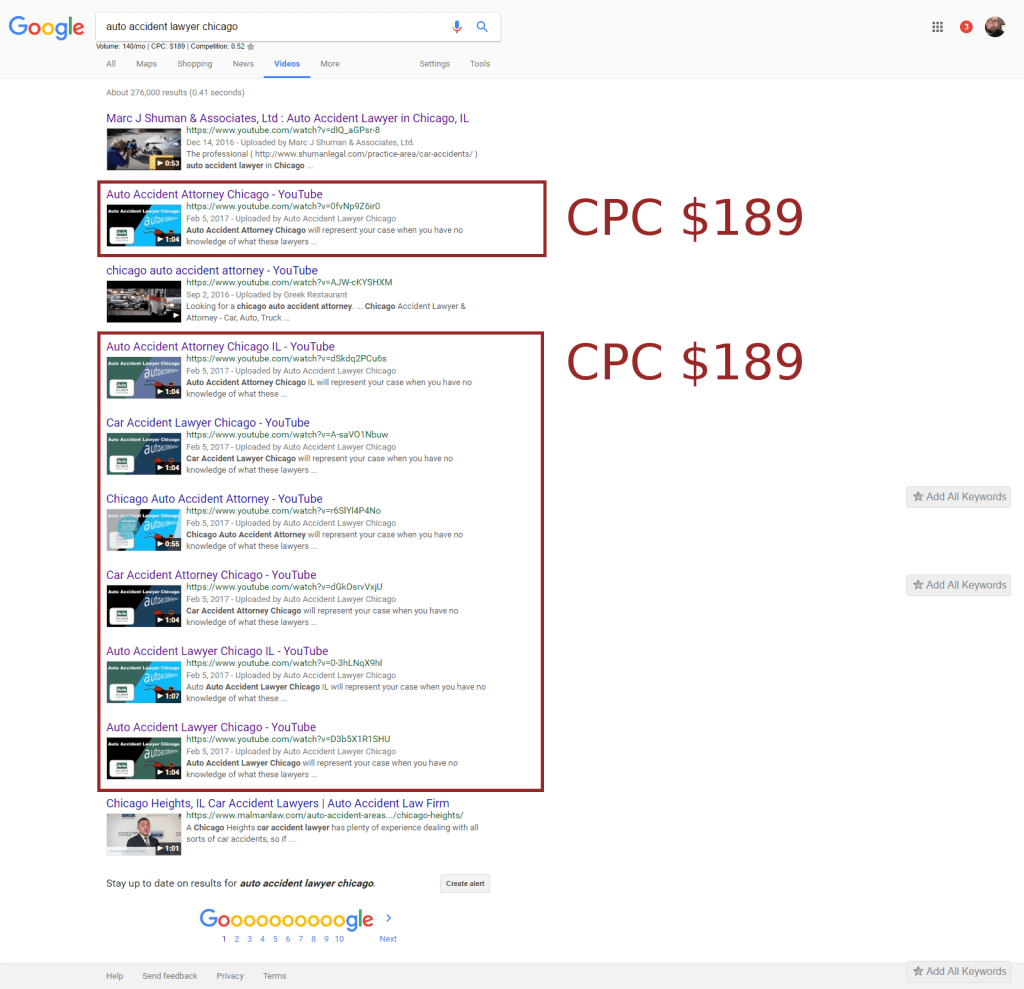The height and width of the screenshot is (989, 1024).
Task: Open result uploaded by Greek Restaurant
Action: click(212, 270)
